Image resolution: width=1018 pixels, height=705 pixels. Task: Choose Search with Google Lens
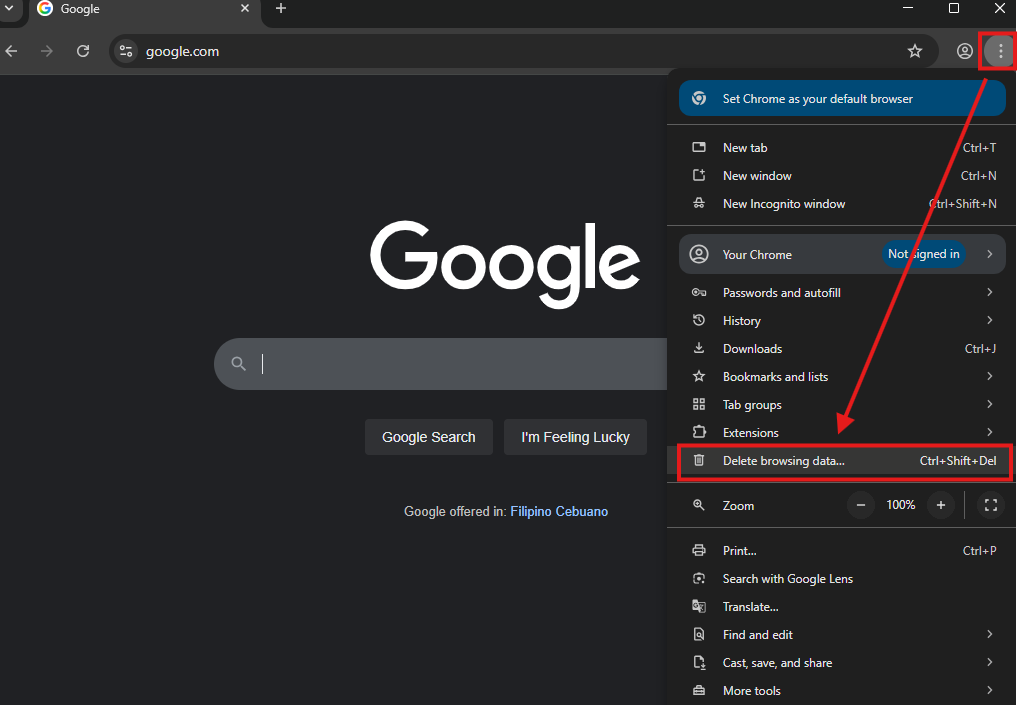787,579
